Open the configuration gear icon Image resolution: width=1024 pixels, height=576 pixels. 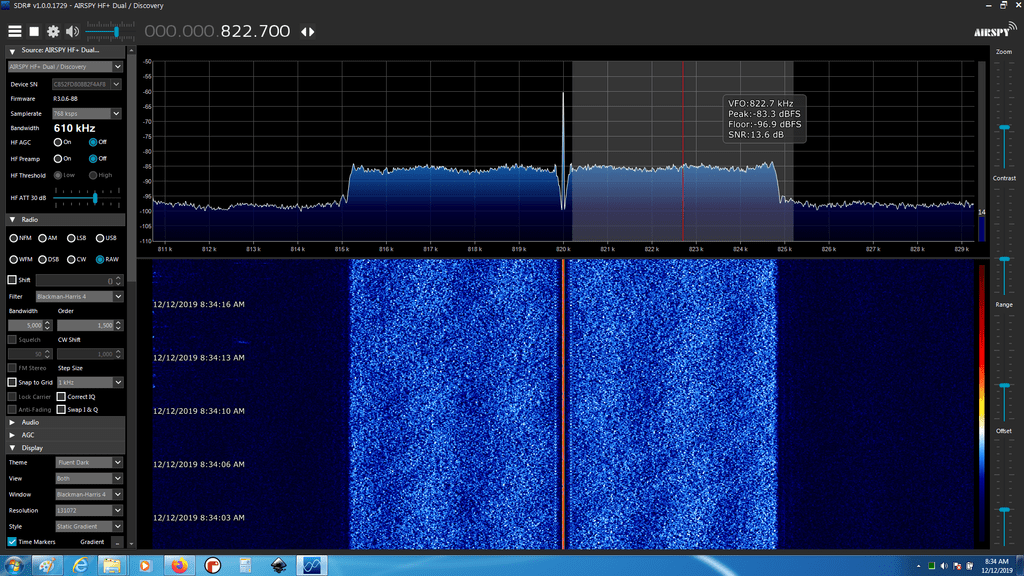52,31
